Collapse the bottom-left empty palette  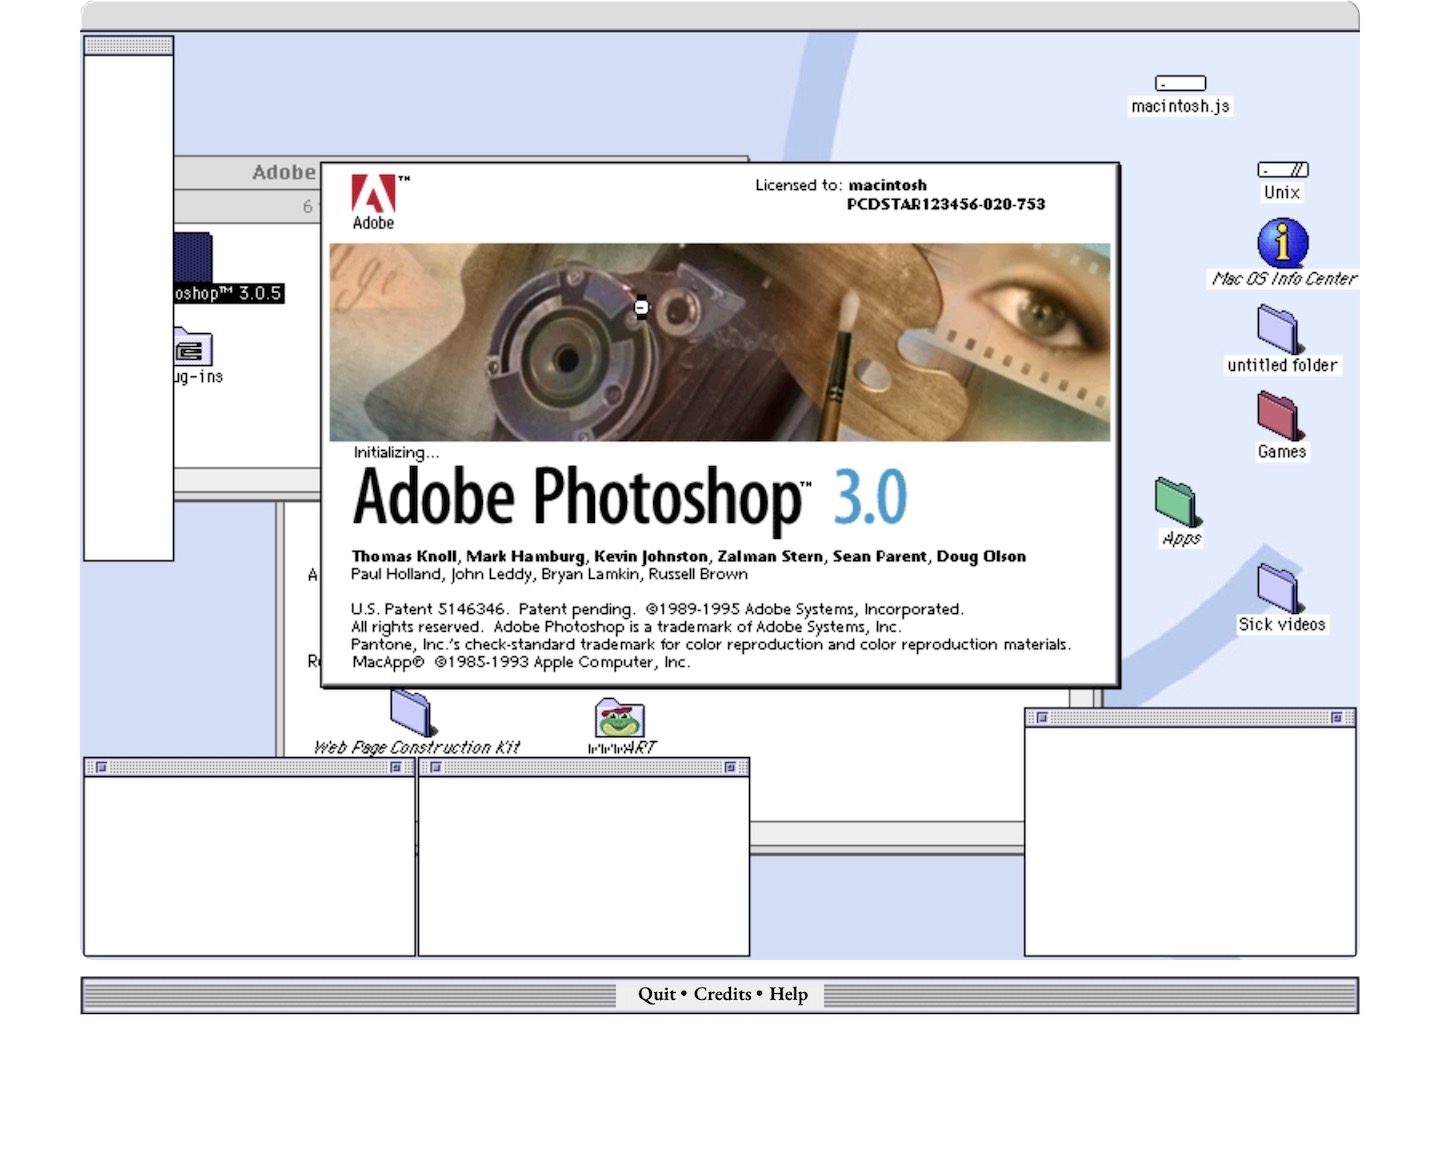396,767
